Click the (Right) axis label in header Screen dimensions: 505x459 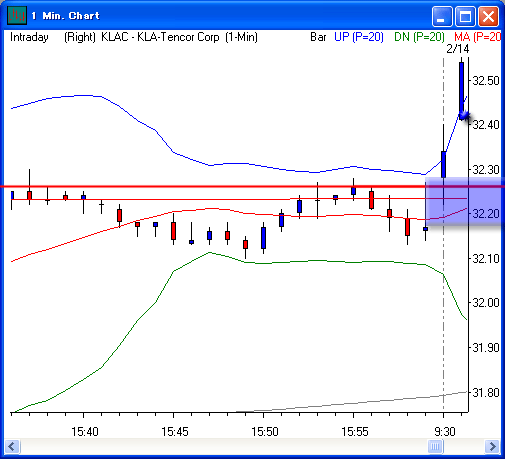point(80,37)
